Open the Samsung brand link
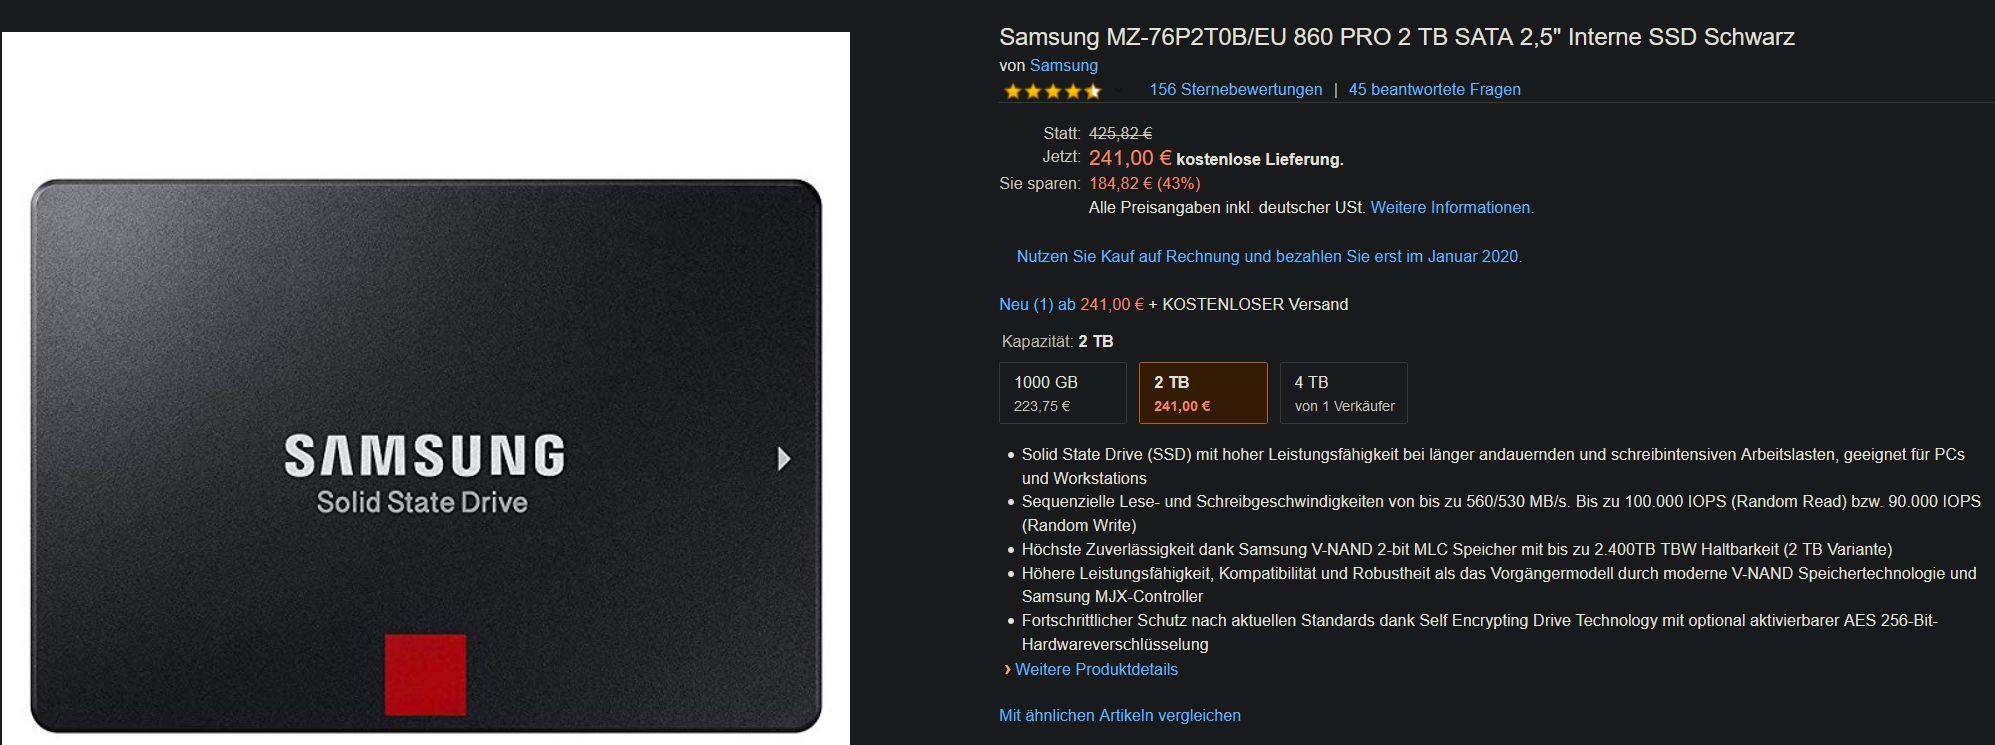This screenshot has width=1995, height=745. pyautogui.click(x=1064, y=65)
